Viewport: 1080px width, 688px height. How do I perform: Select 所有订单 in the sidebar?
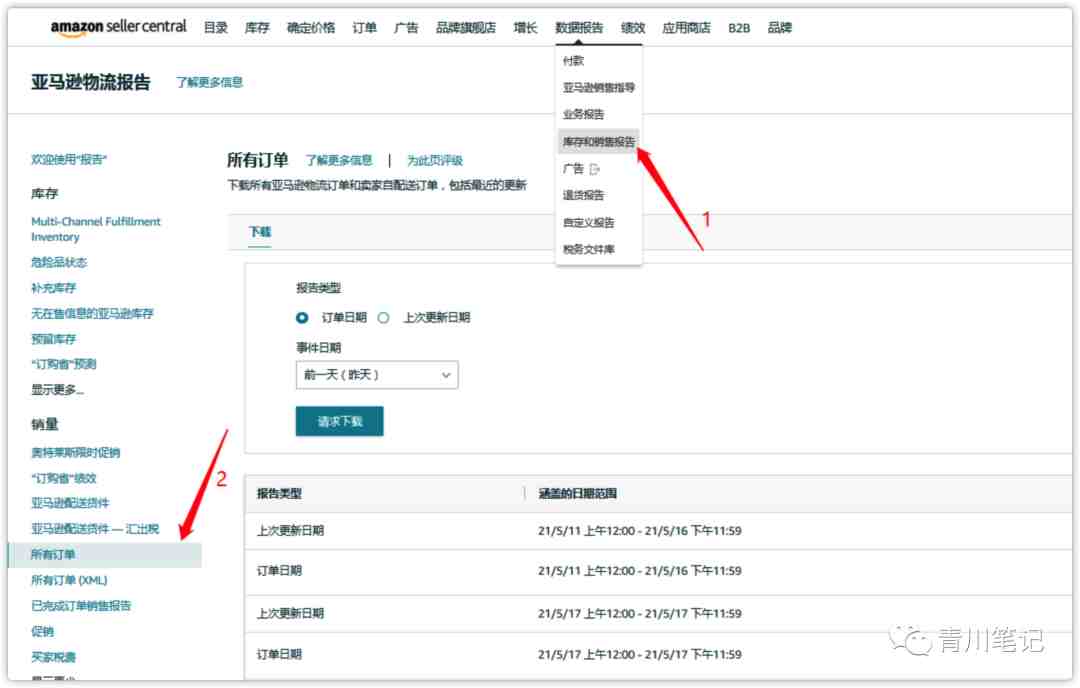pos(105,555)
